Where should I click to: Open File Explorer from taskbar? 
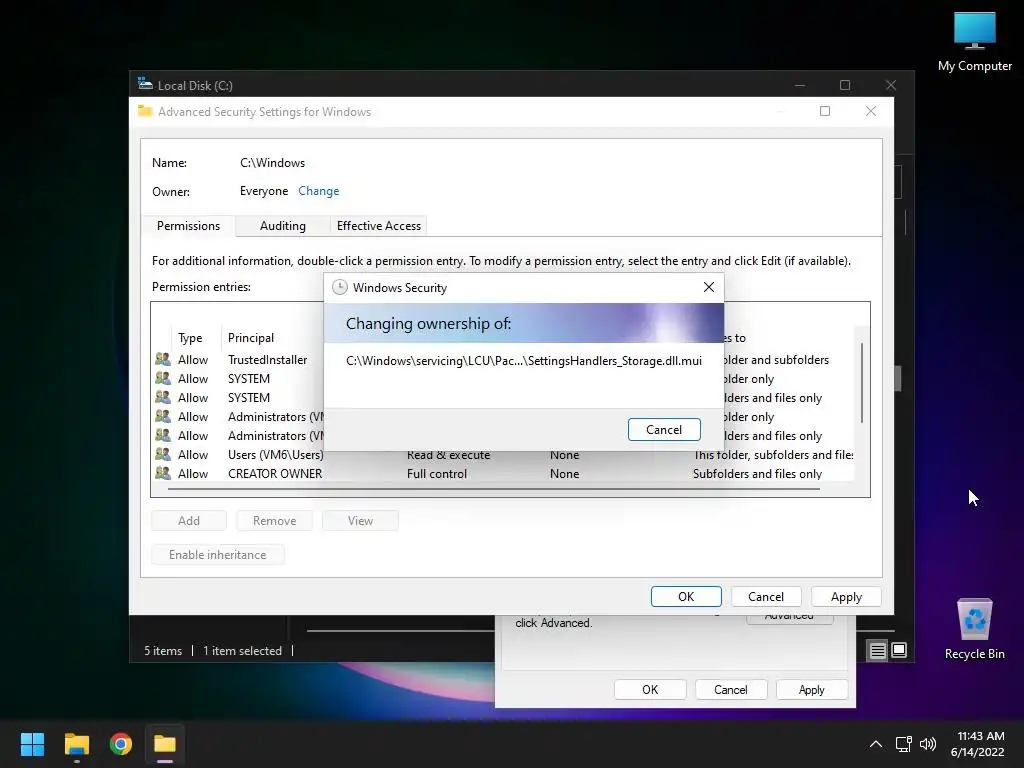click(76, 744)
